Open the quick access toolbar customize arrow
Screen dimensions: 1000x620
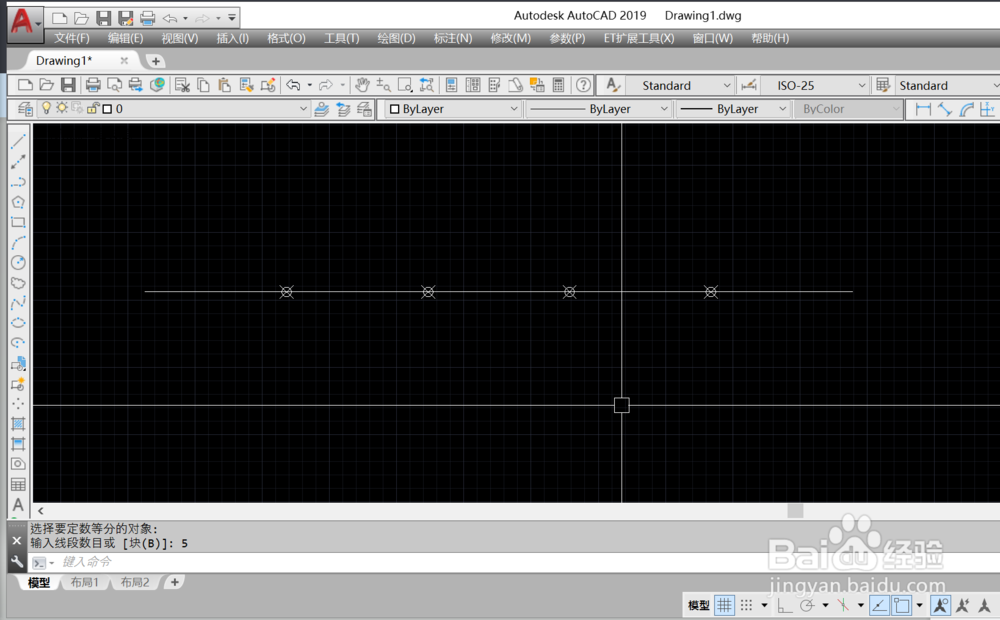click(232, 18)
